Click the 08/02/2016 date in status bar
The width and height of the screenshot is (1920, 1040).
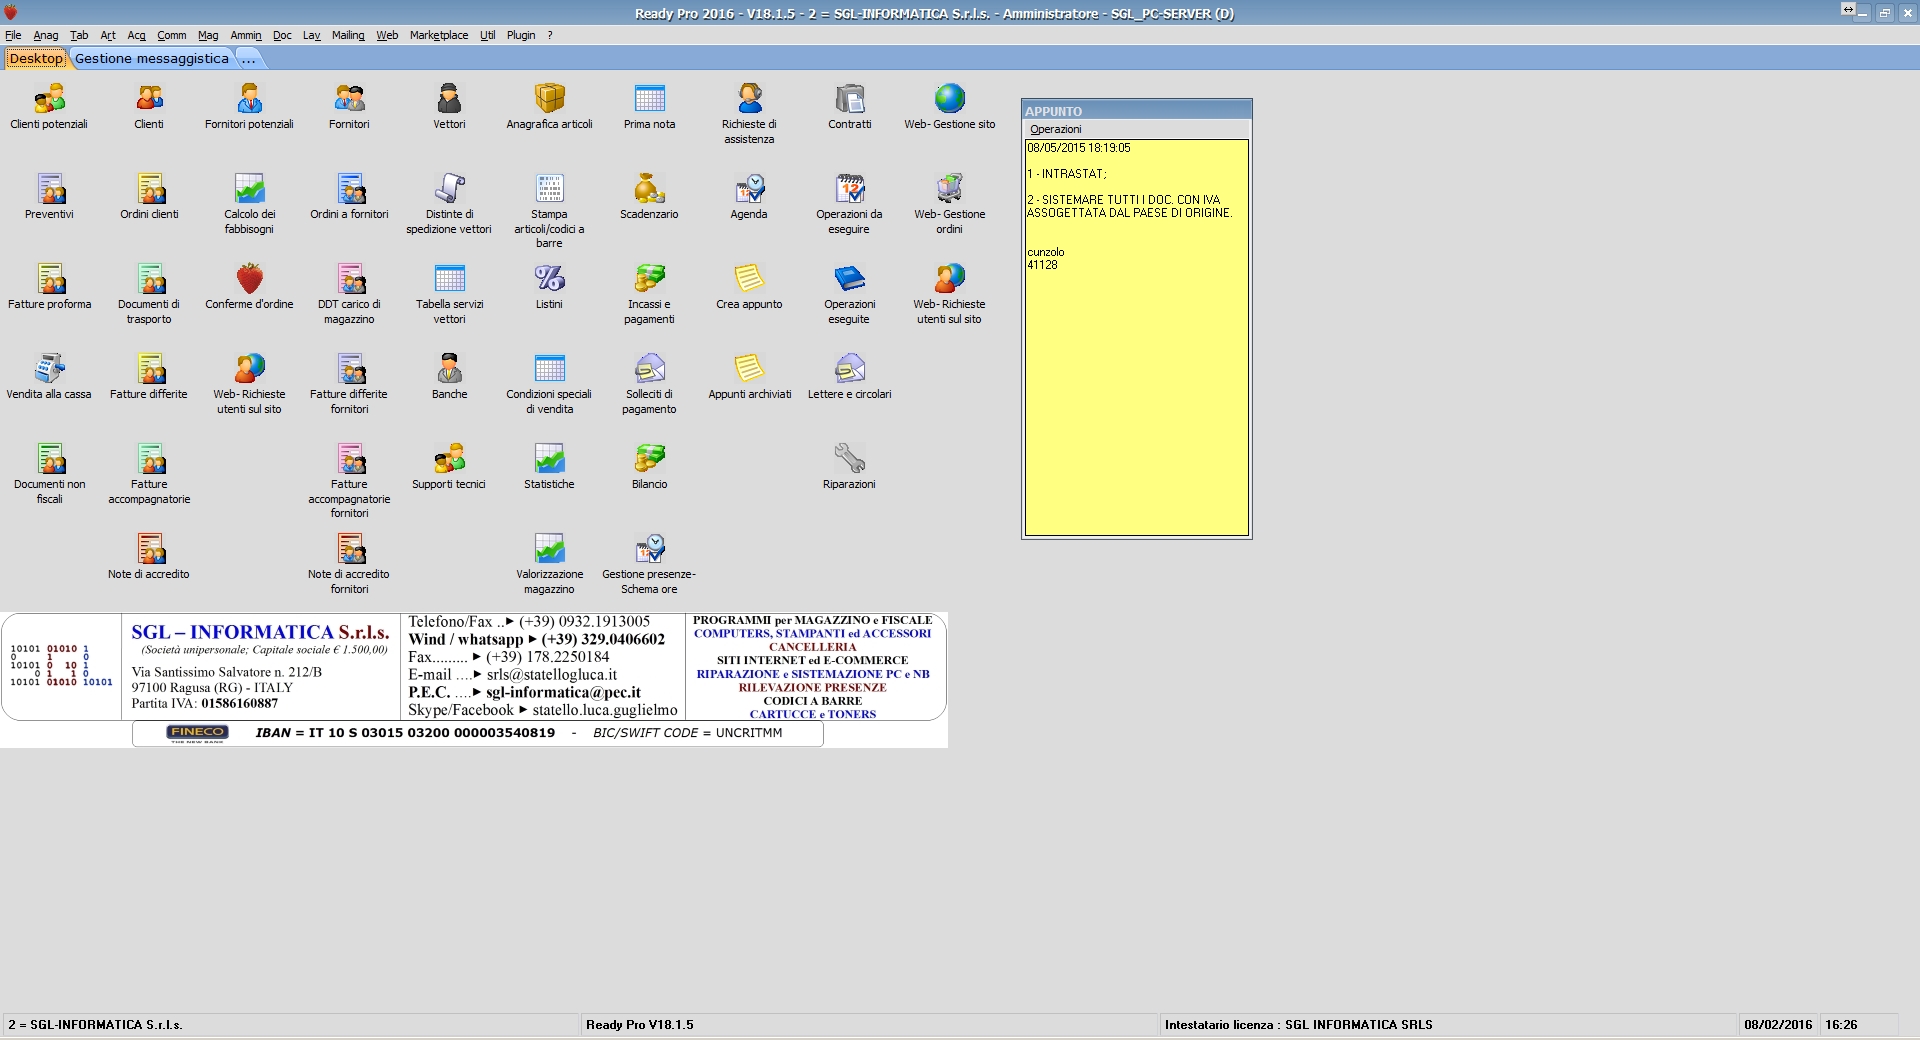pyautogui.click(x=1778, y=1025)
